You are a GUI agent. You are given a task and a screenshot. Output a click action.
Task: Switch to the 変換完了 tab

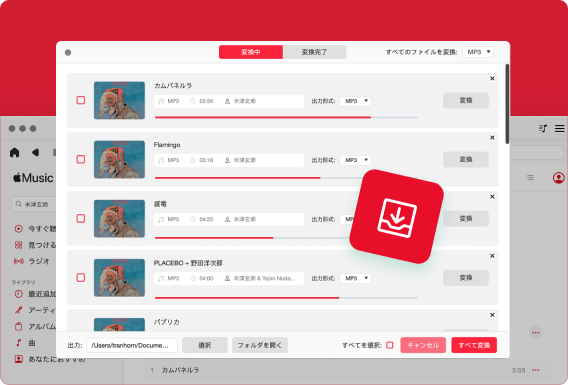(x=314, y=52)
